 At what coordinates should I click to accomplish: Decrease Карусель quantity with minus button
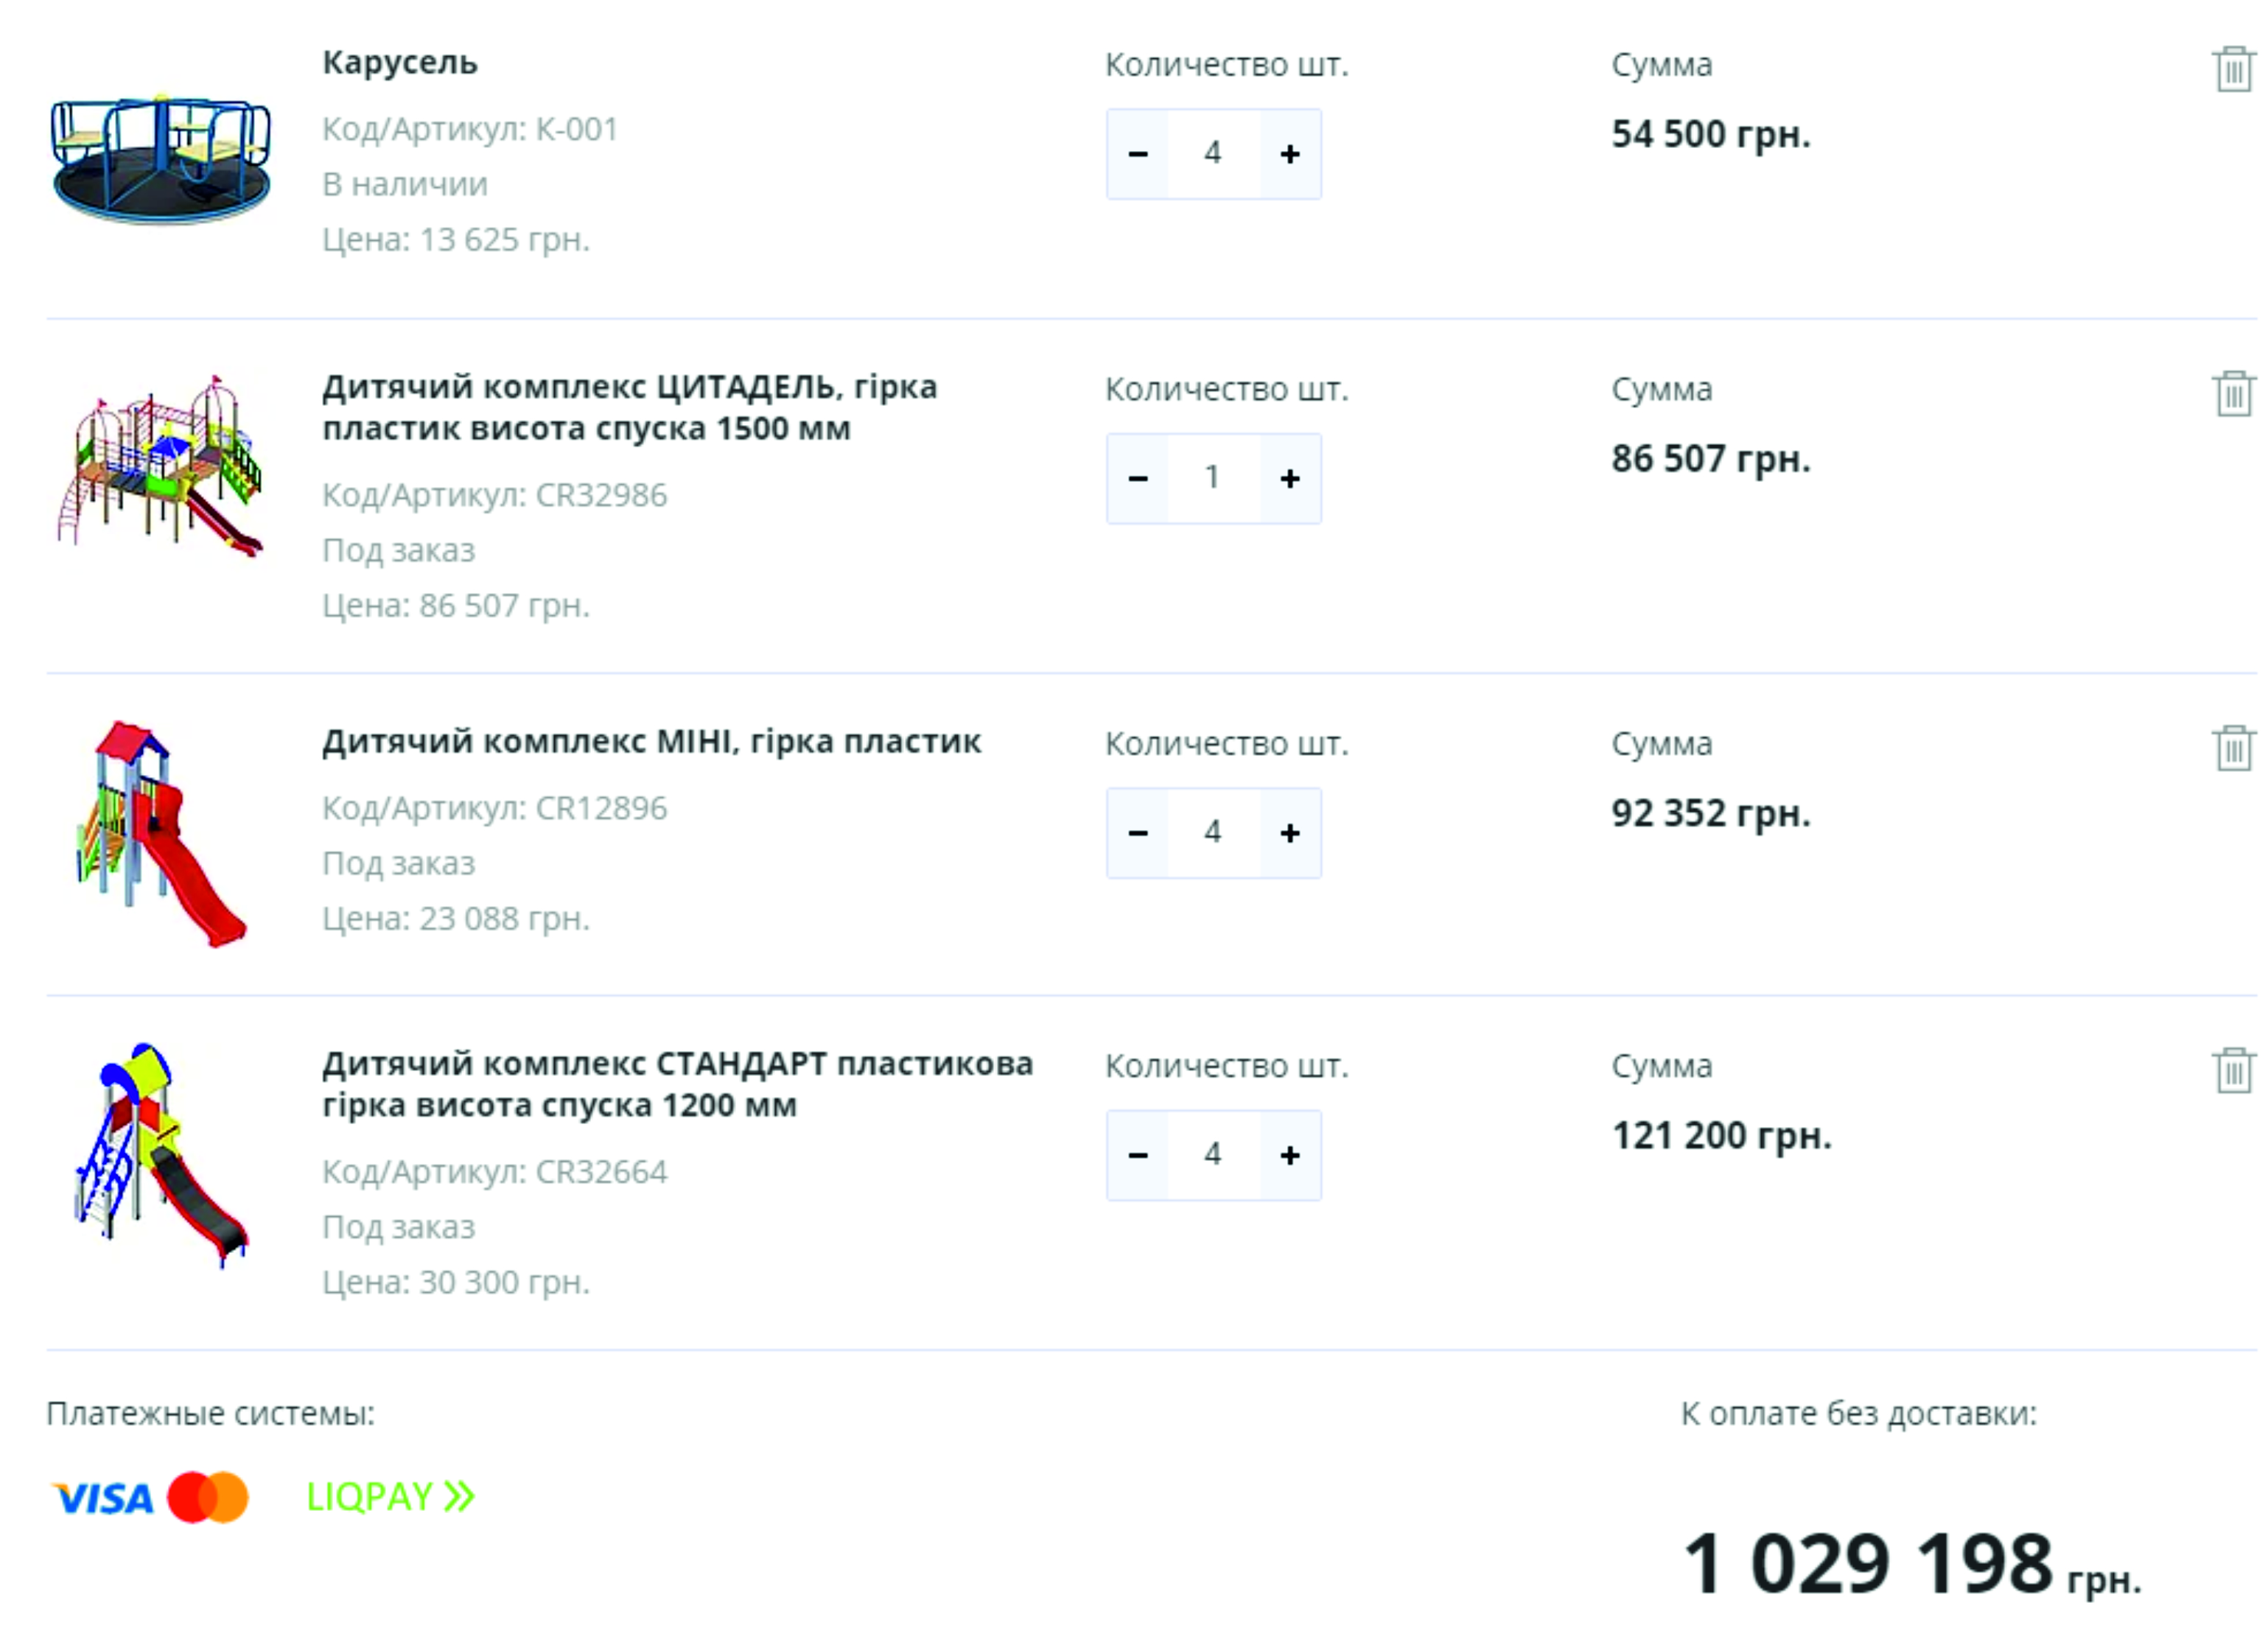pyautogui.click(x=1138, y=154)
